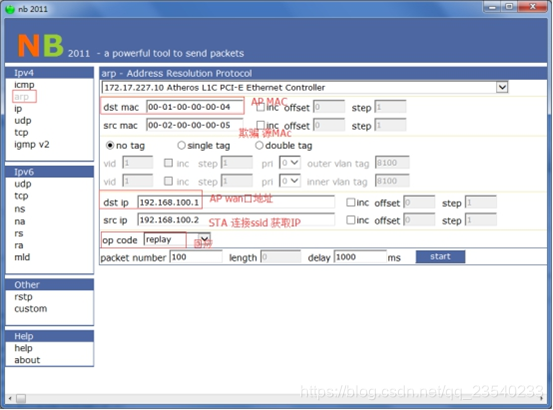This screenshot has width=553, height=410.
Task: Click the green nb 2011 title bar icon
Action: tap(10, 9)
